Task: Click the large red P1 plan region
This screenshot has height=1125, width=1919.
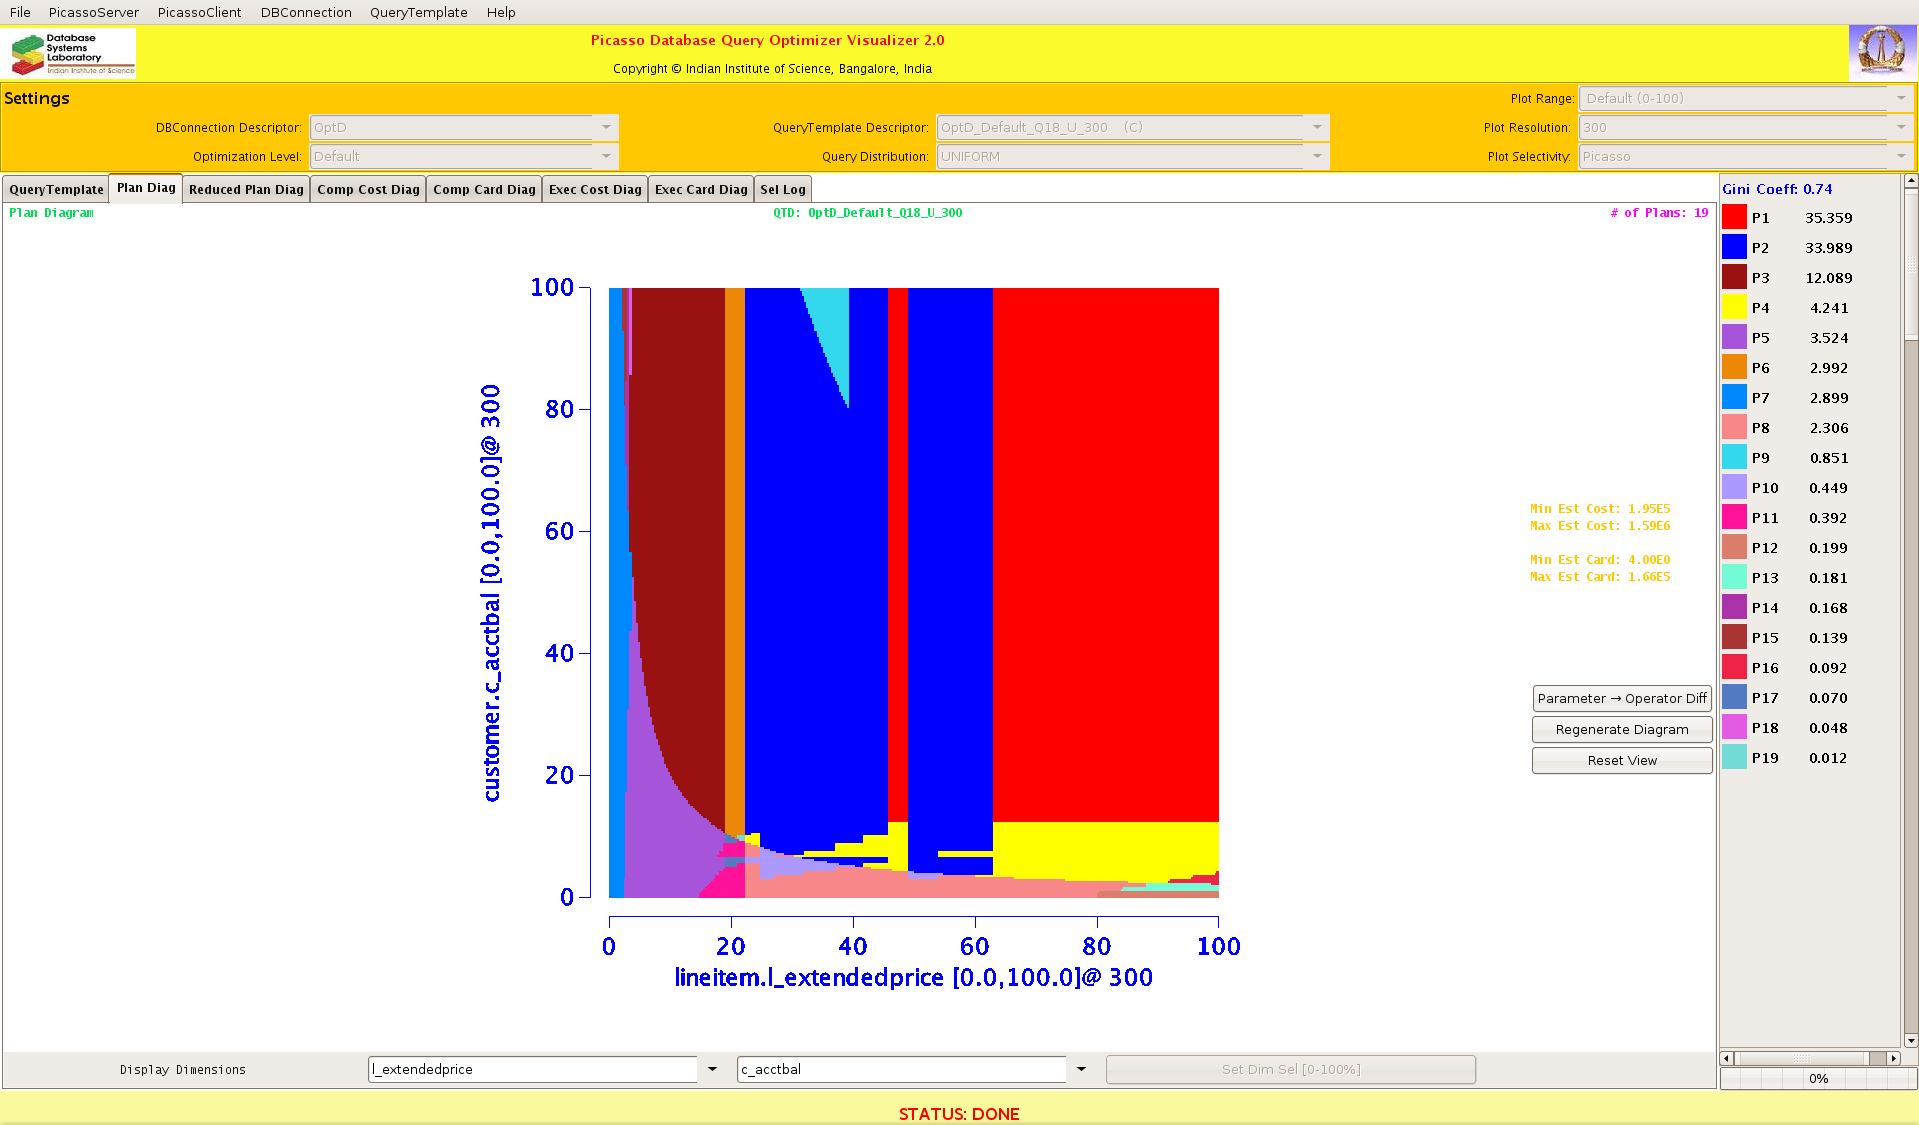Action: pos(1105,550)
